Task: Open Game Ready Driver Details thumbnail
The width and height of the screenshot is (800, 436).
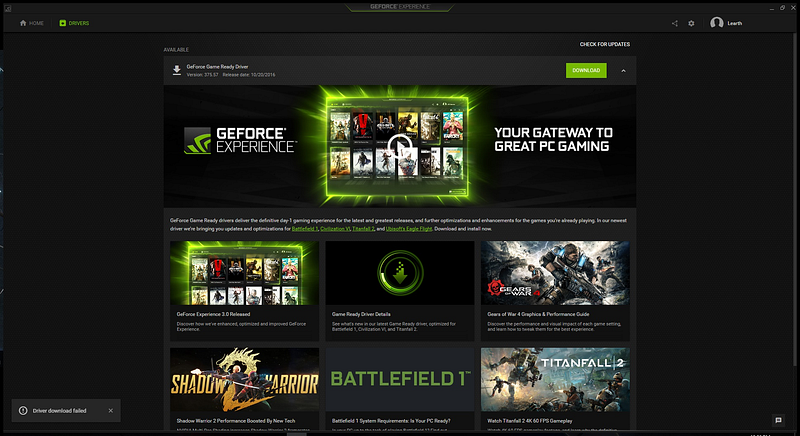Action: coord(400,273)
